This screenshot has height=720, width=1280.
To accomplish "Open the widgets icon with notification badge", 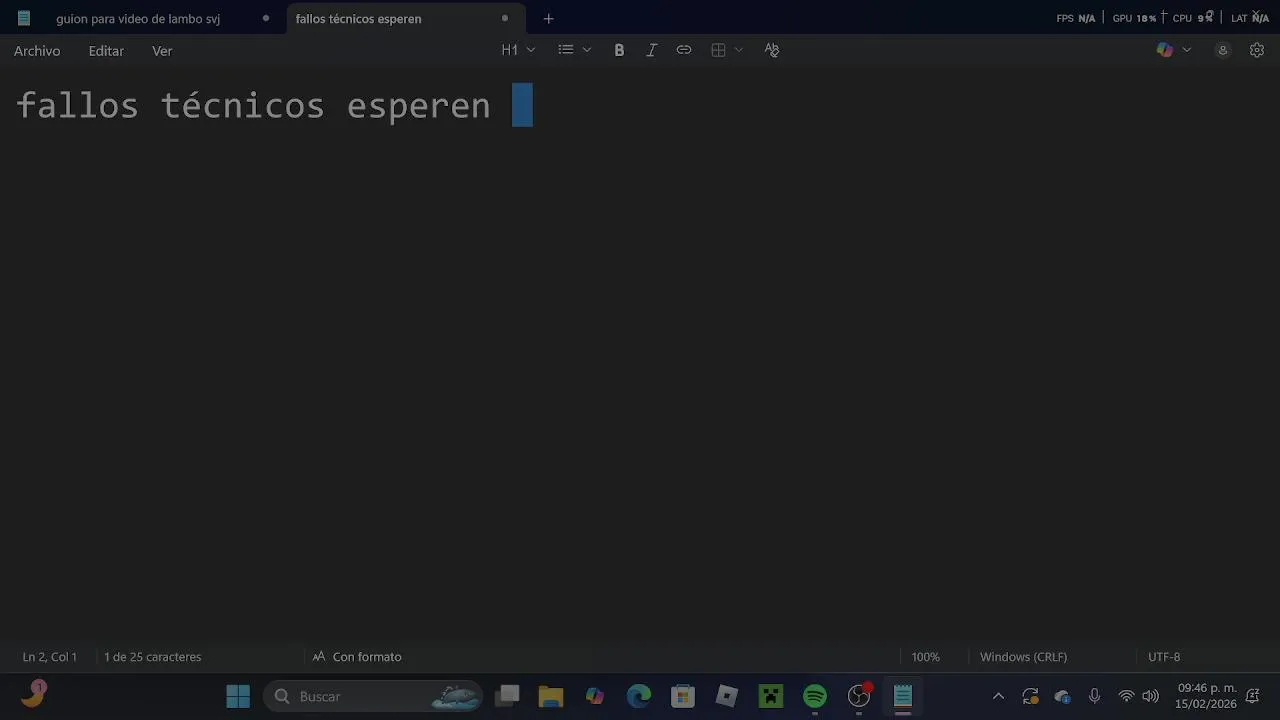I will click(33, 694).
